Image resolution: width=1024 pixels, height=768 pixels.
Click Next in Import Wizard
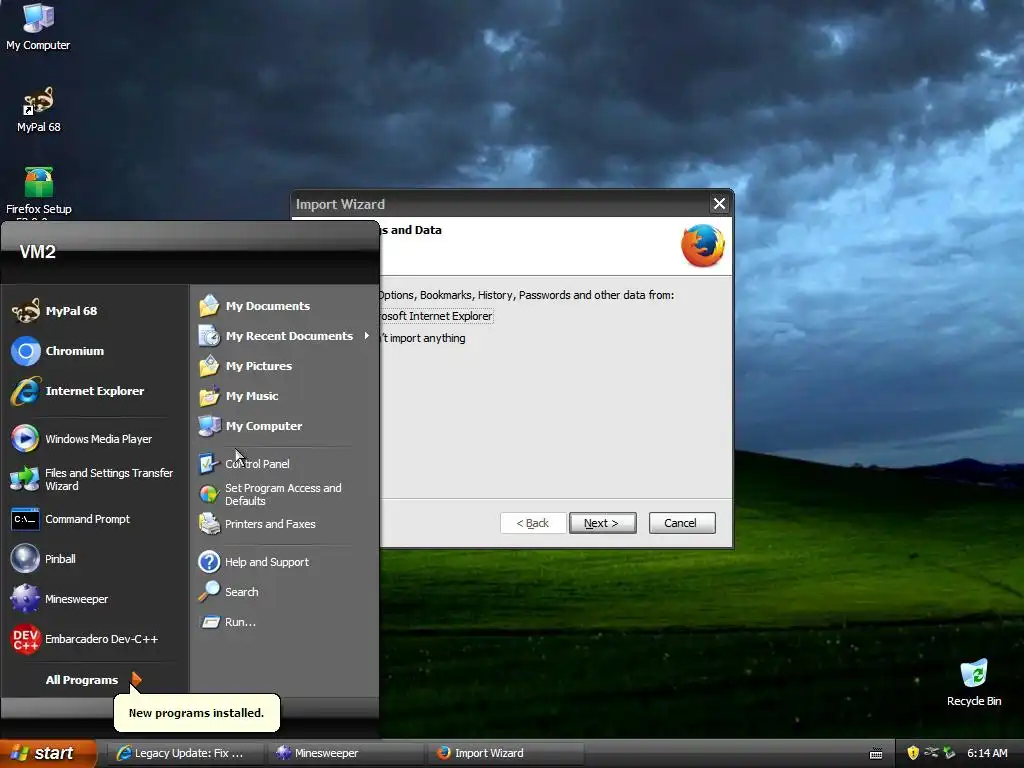pyautogui.click(x=602, y=523)
